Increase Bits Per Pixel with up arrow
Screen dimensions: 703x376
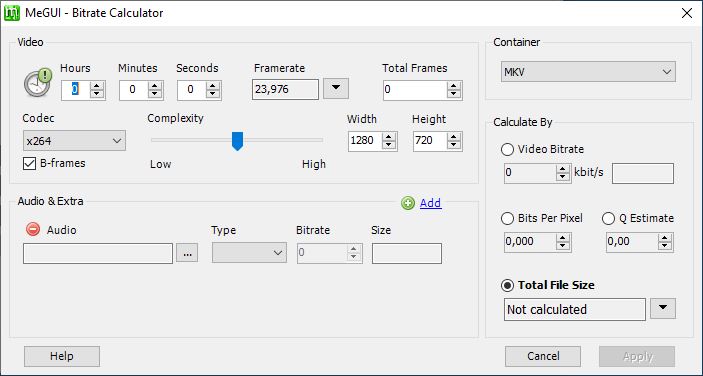point(563,238)
